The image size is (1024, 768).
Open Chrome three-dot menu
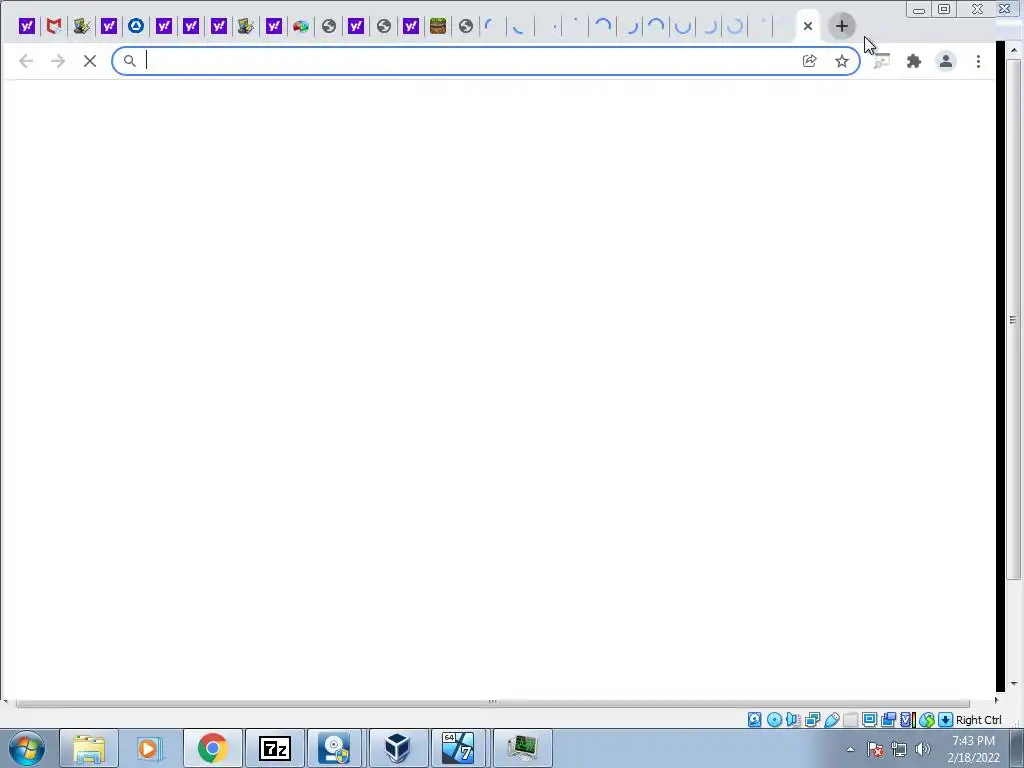click(978, 61)
